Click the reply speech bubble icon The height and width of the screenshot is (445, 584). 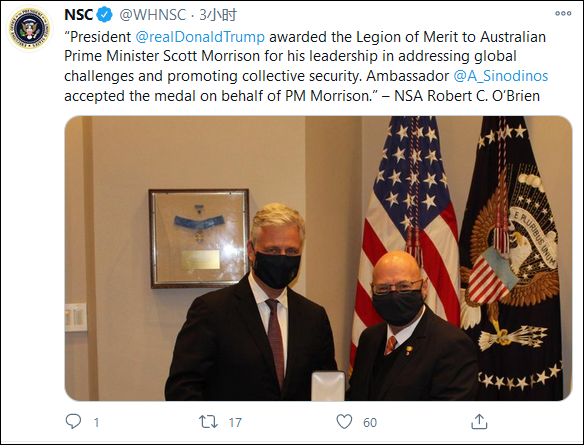pyautogui.click(x=73, y=422)
